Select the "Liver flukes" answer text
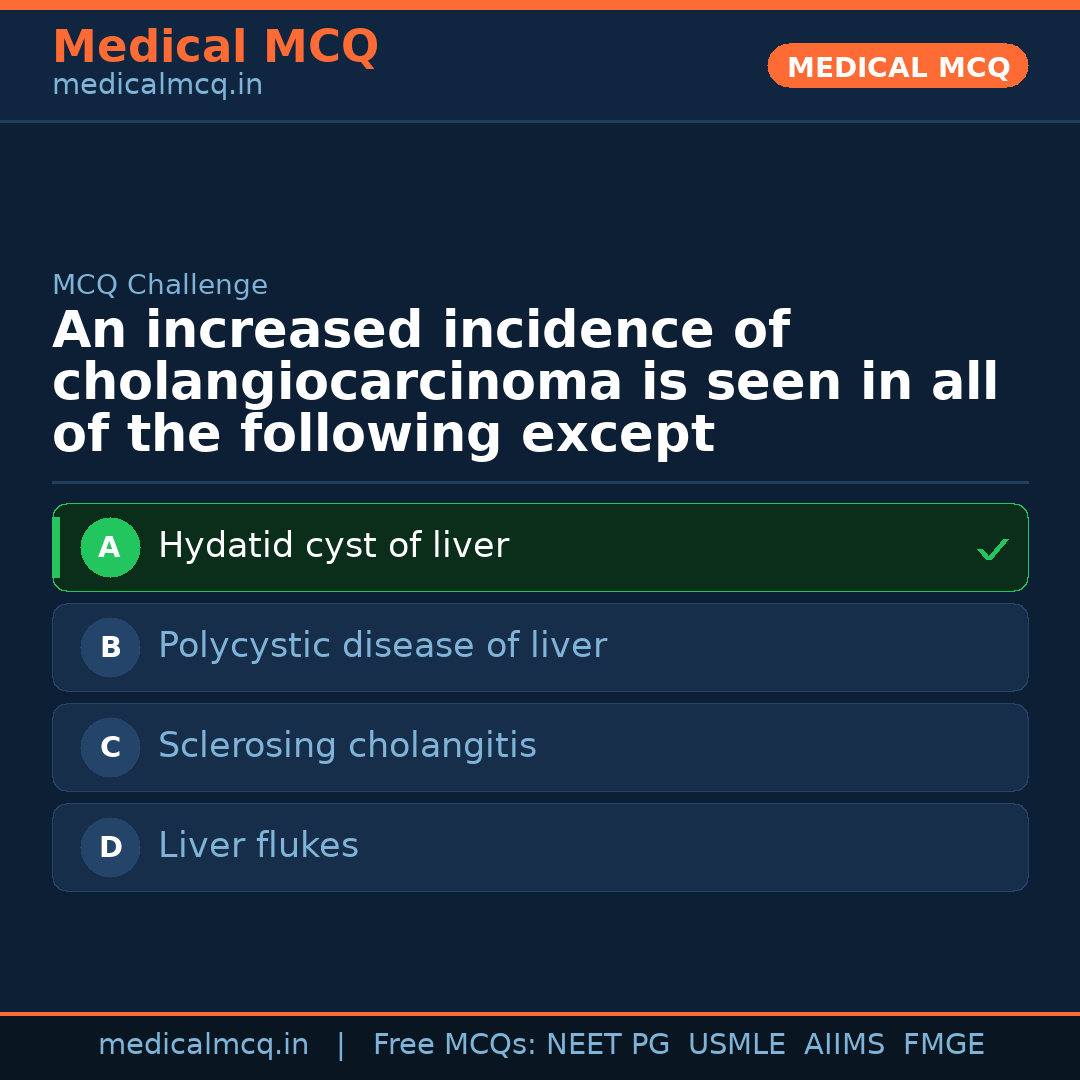Image resolution: width=1080 pixels, height=1080 pixels. click(x=258, y=846)
